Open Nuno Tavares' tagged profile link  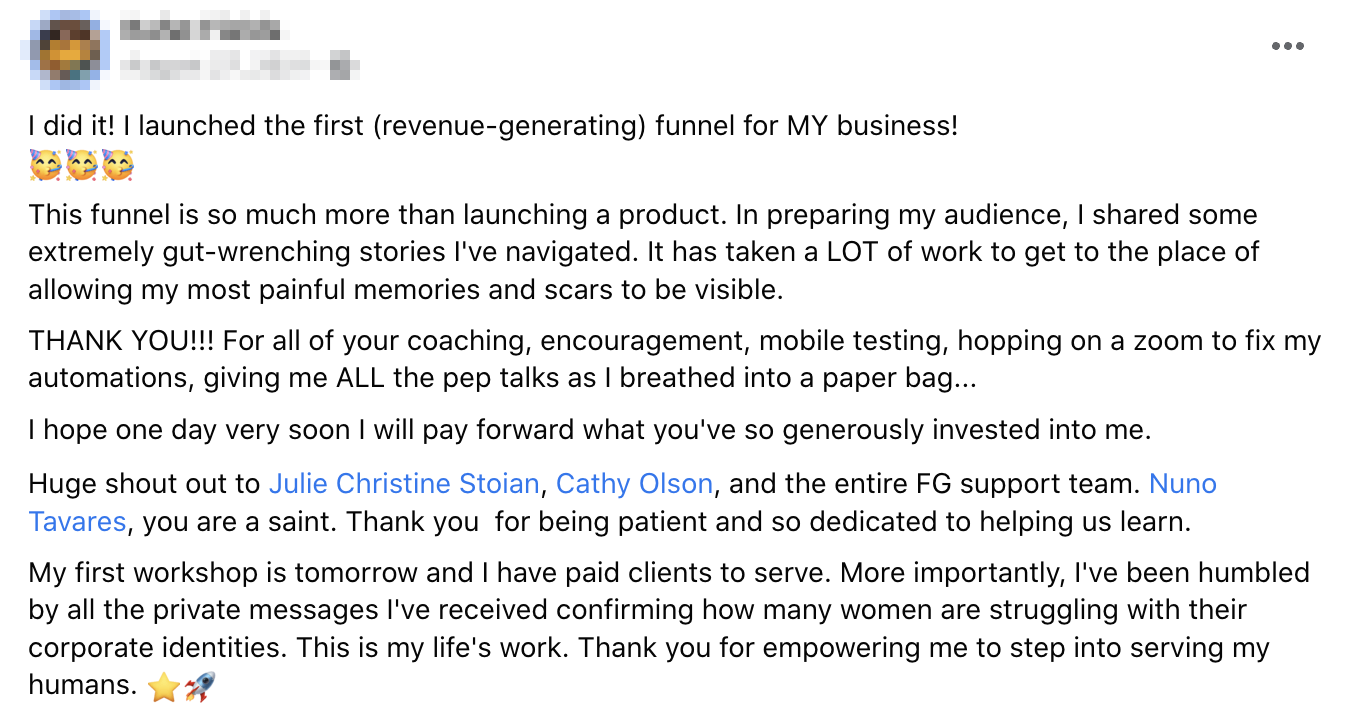(x=1182, y=485)
